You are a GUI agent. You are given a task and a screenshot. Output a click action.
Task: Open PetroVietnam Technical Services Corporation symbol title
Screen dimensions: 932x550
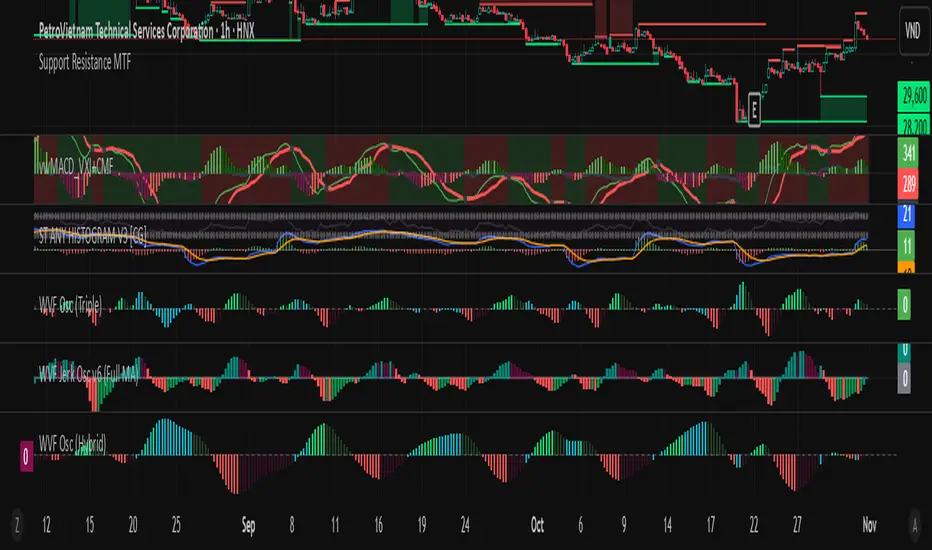point(126,31)
